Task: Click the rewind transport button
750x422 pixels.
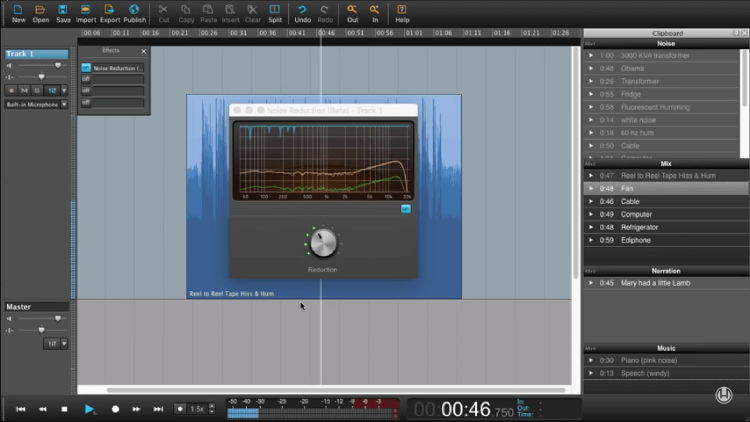Action: click(x=43, y=409)
